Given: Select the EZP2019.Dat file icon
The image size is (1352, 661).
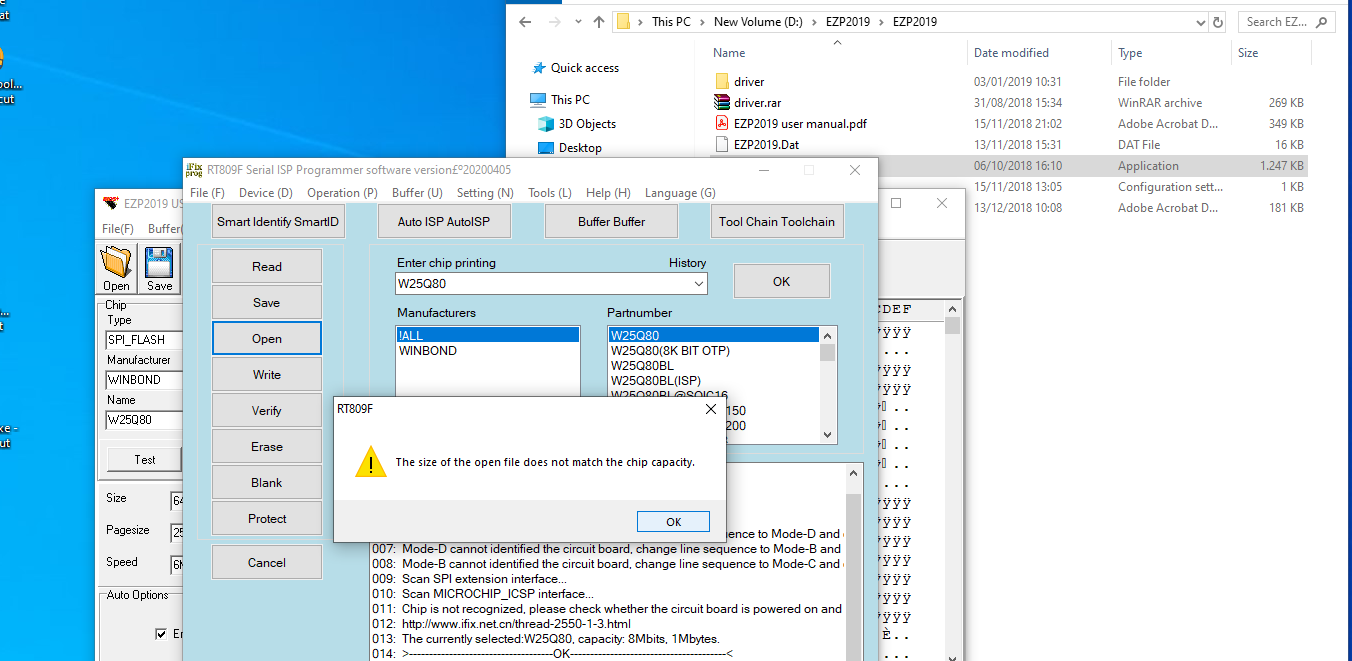Looking at the screenshot, I should point(723,144).
